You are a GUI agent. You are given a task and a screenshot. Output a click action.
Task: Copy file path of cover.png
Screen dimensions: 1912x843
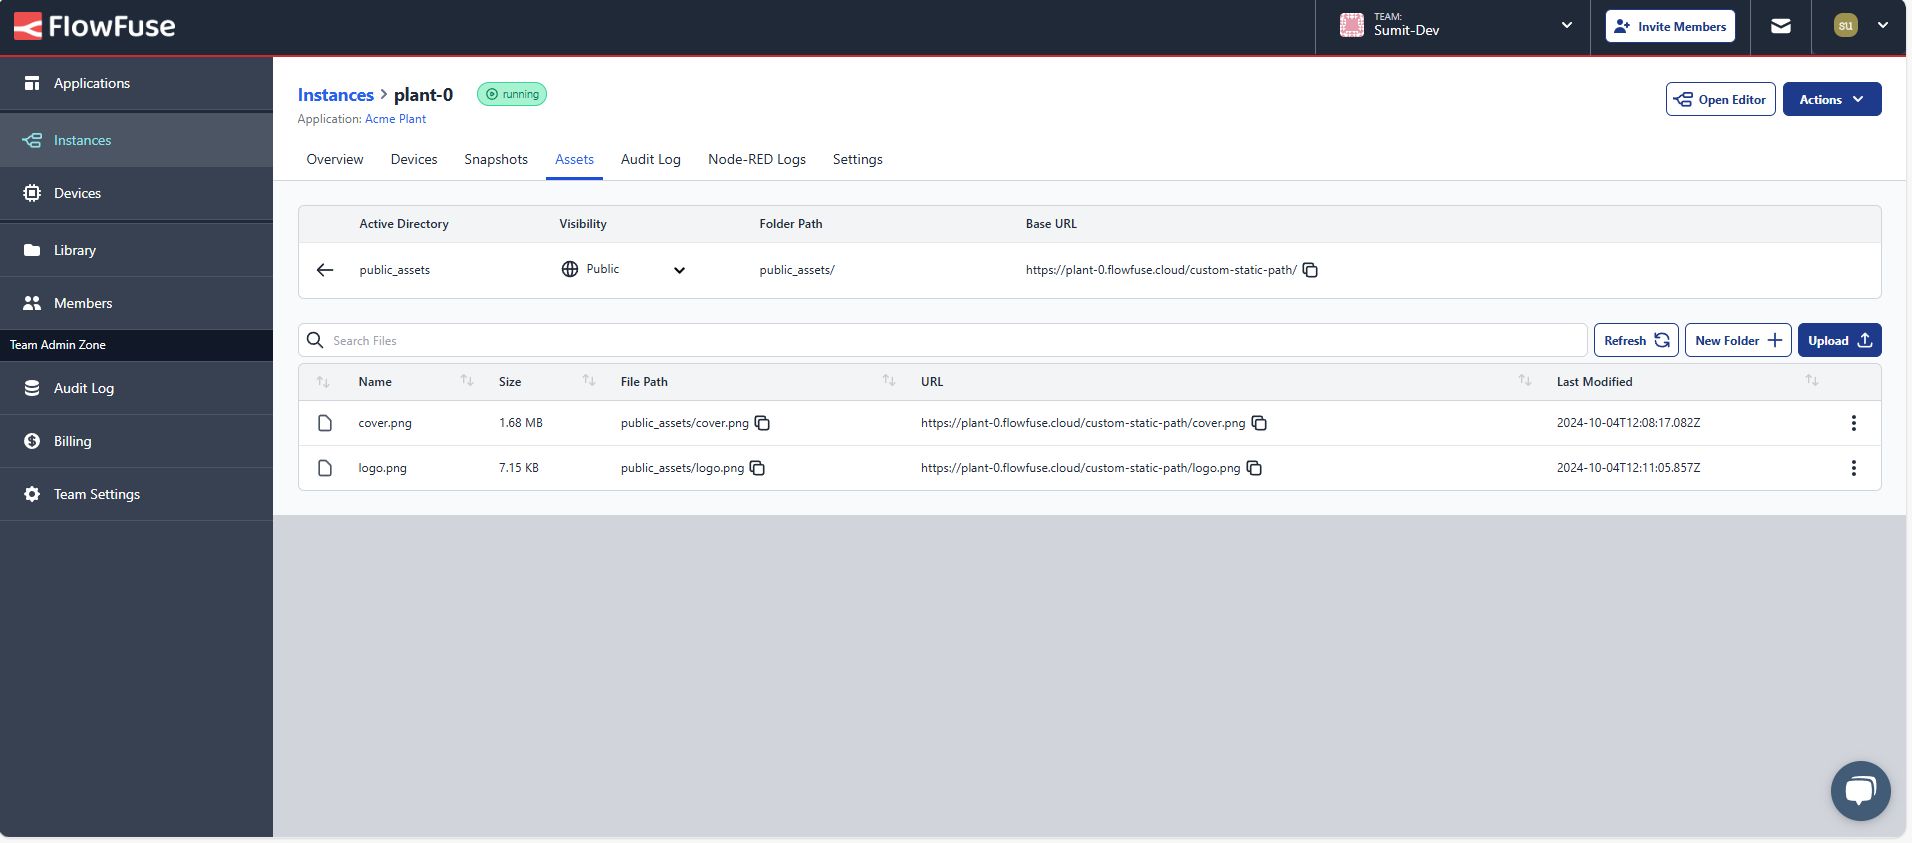[762, 423]
